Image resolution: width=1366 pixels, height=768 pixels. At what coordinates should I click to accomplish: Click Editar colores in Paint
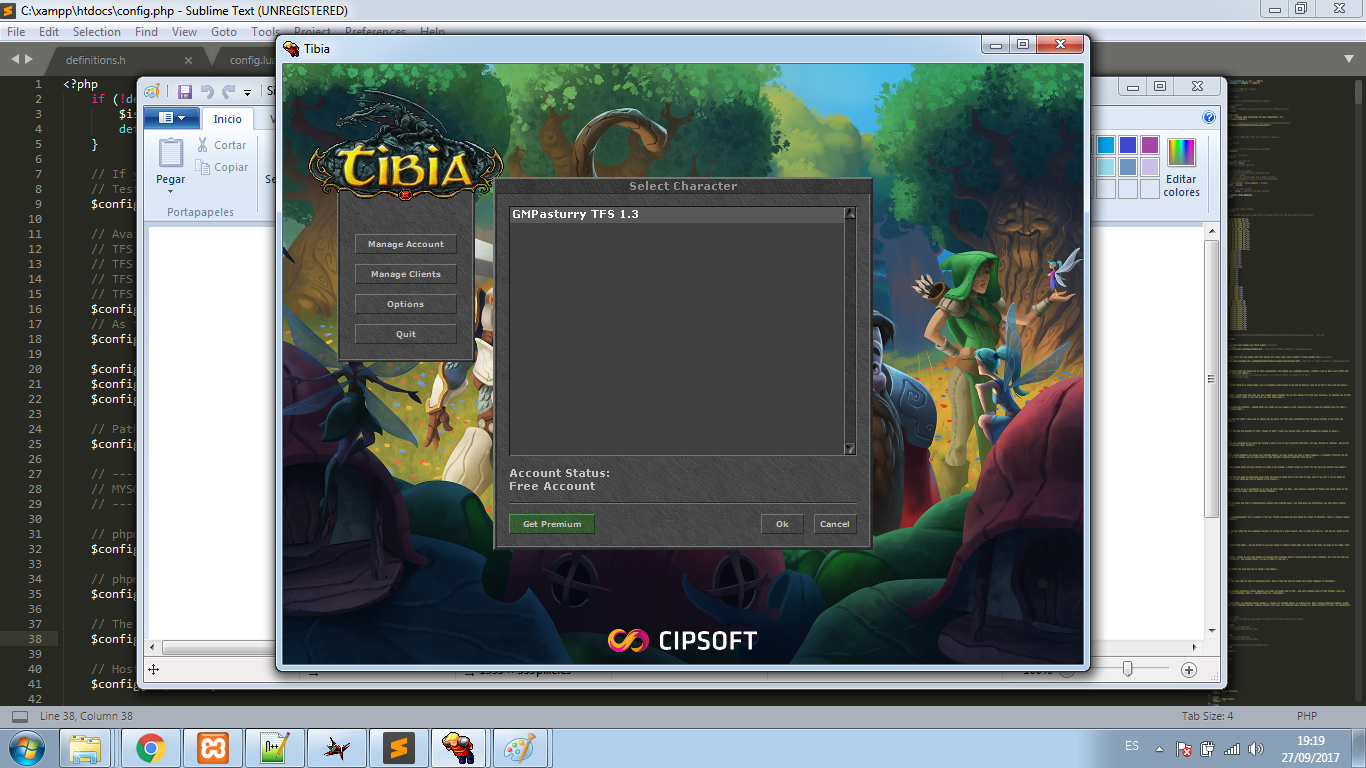tap(1181, 168)
